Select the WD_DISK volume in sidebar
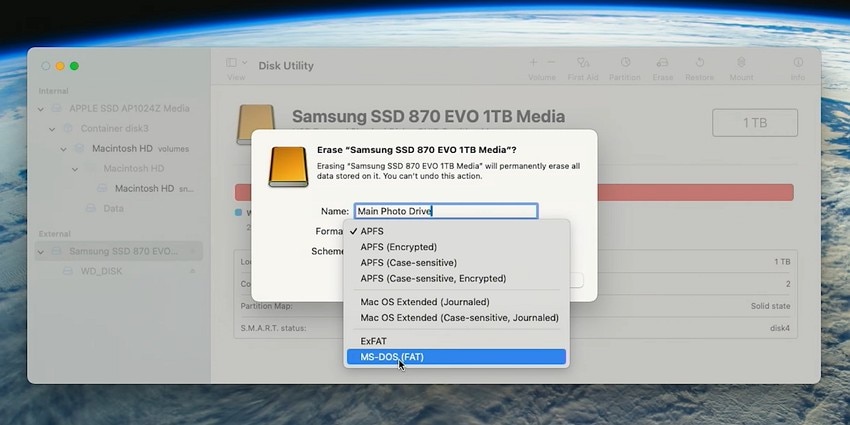This screenshot has height=425, width=850. click(101, 271)
